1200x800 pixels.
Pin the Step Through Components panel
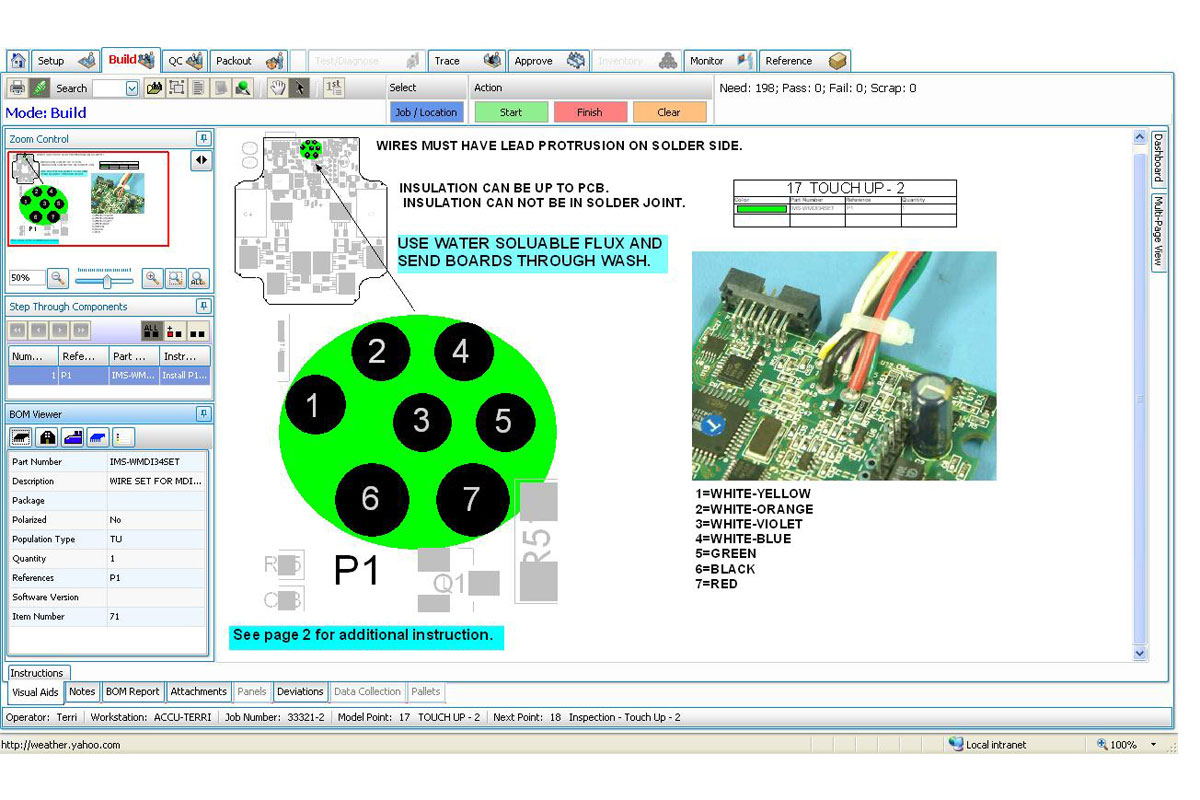pos(203,307)
